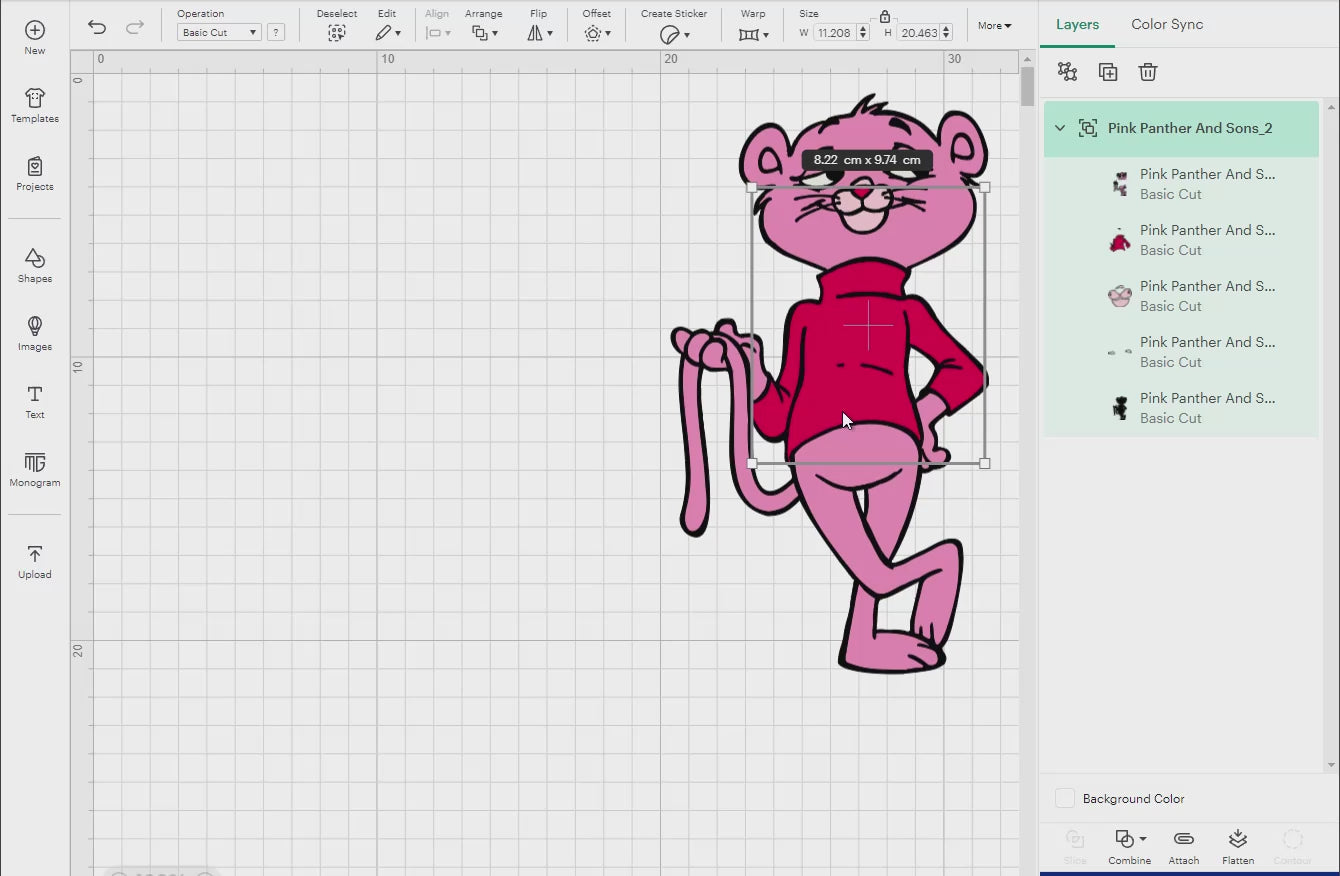Open the Combine menu

point(1130,845)
